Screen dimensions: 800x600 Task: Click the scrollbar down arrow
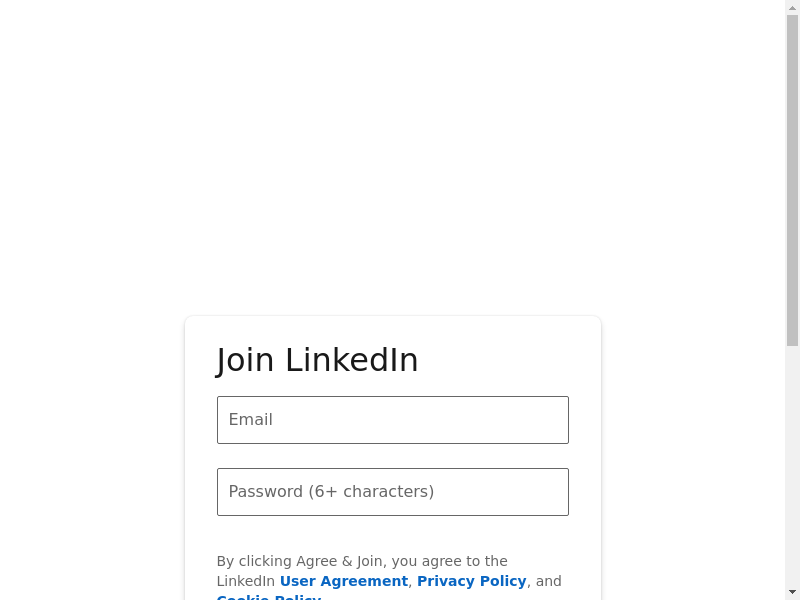(x=792, y=592)
